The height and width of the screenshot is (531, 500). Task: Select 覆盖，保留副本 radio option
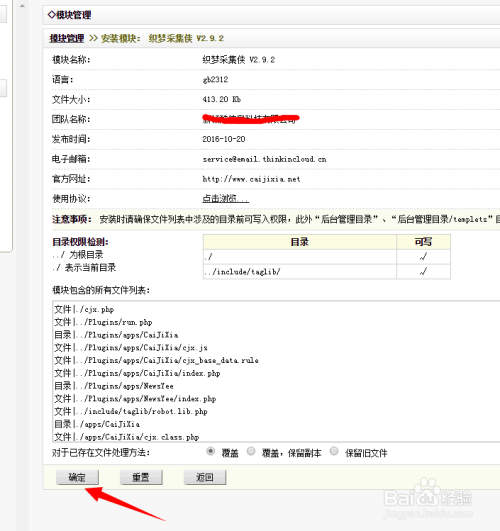(x=251, y=451)
